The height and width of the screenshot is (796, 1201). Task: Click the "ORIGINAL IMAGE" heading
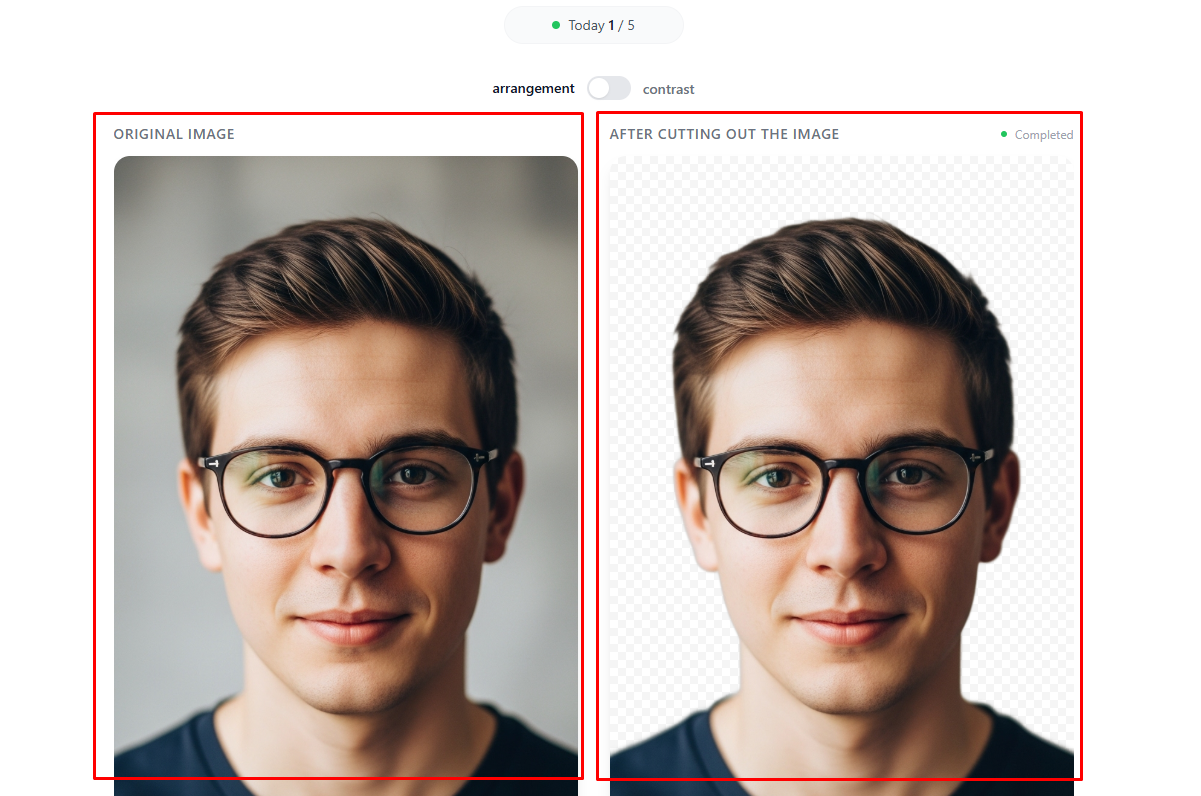click(x=174, y=134)
